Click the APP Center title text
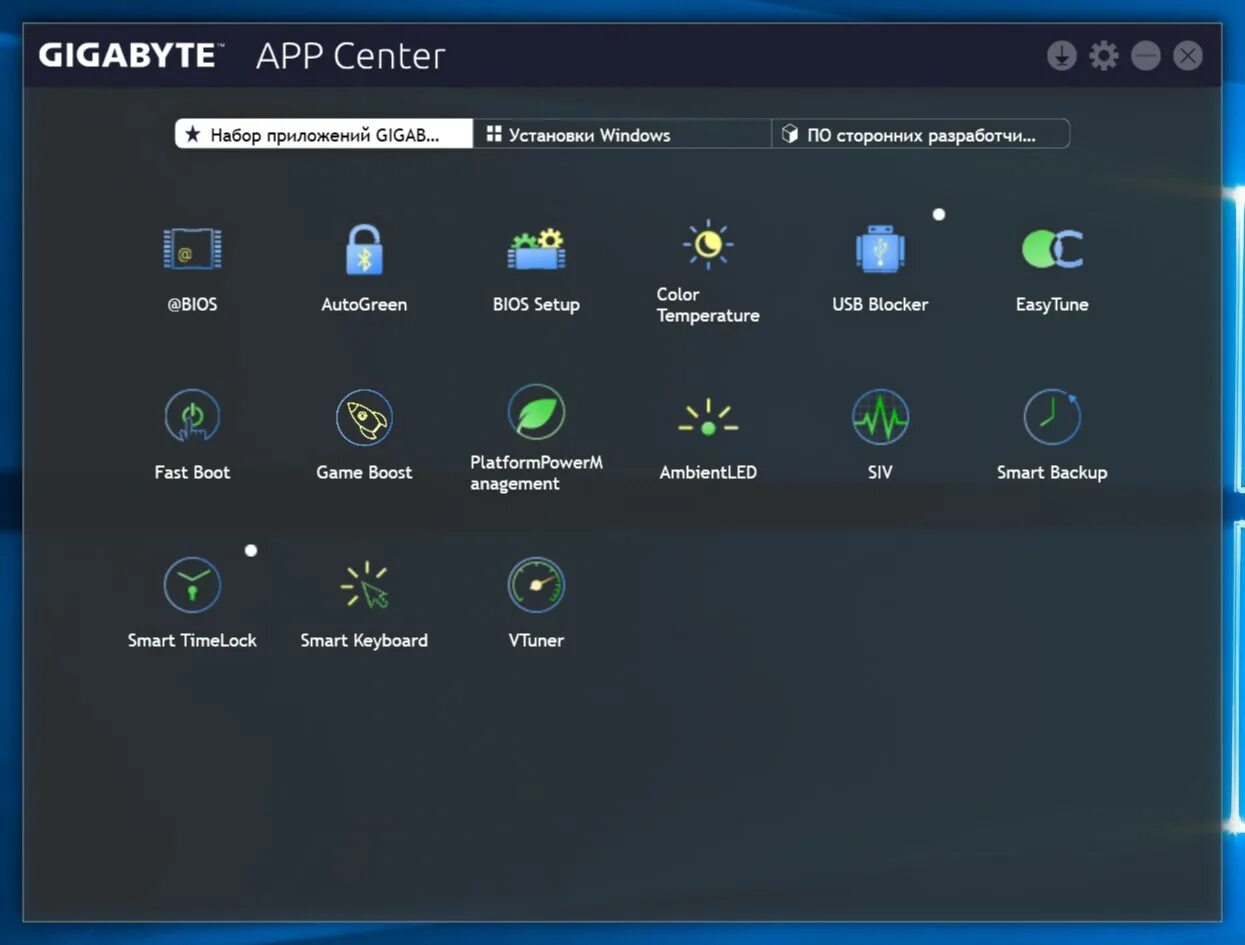 tap(350, 56)
